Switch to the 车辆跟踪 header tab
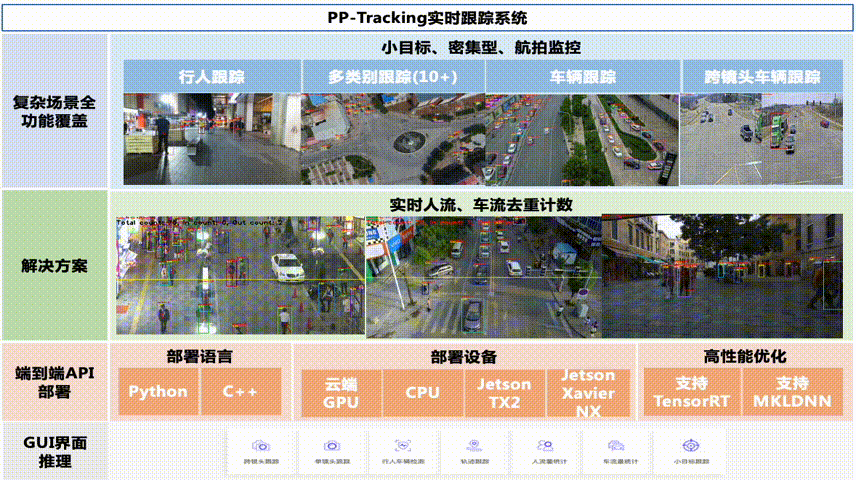This screenshot has width=856, height=480. (582, 76)
